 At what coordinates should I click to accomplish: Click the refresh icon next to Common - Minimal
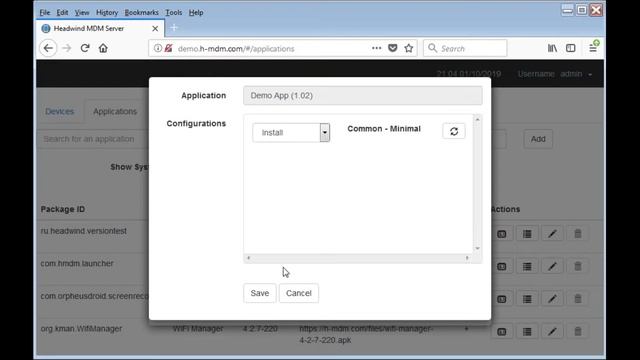[454, 131]
